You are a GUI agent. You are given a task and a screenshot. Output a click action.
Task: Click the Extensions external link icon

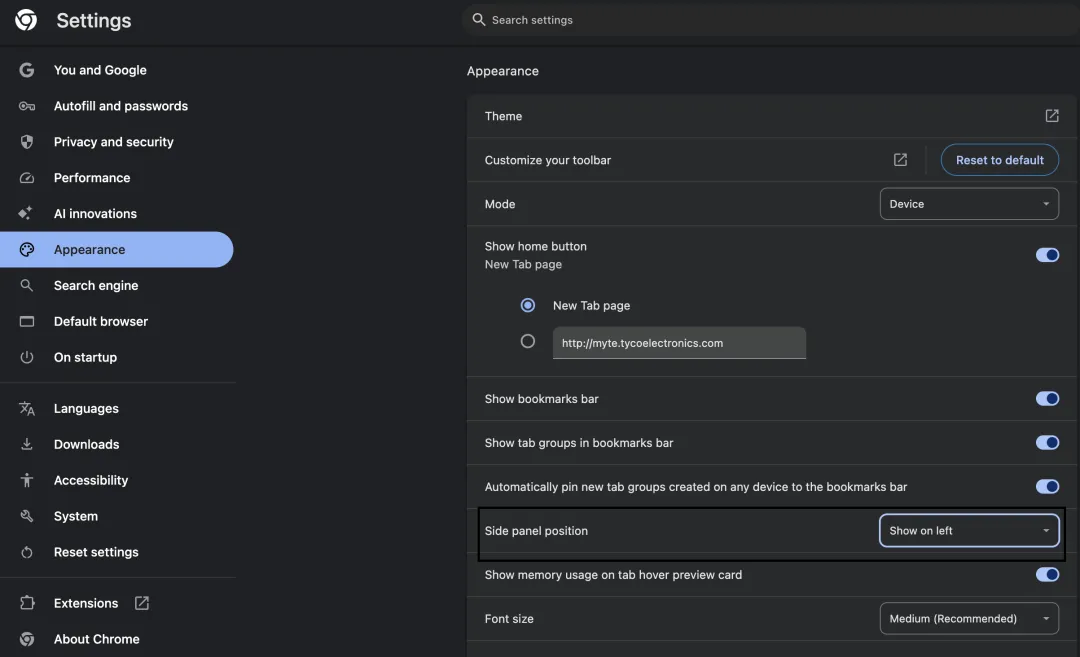click(x=142, y=603)
